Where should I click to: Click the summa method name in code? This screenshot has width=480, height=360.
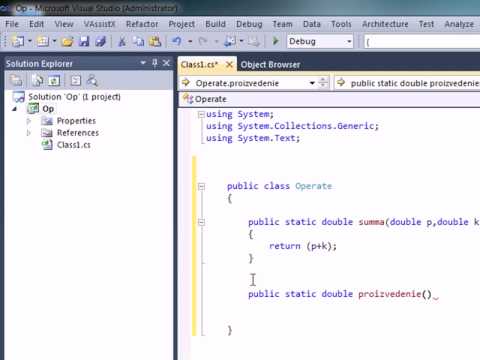point(371,222)
